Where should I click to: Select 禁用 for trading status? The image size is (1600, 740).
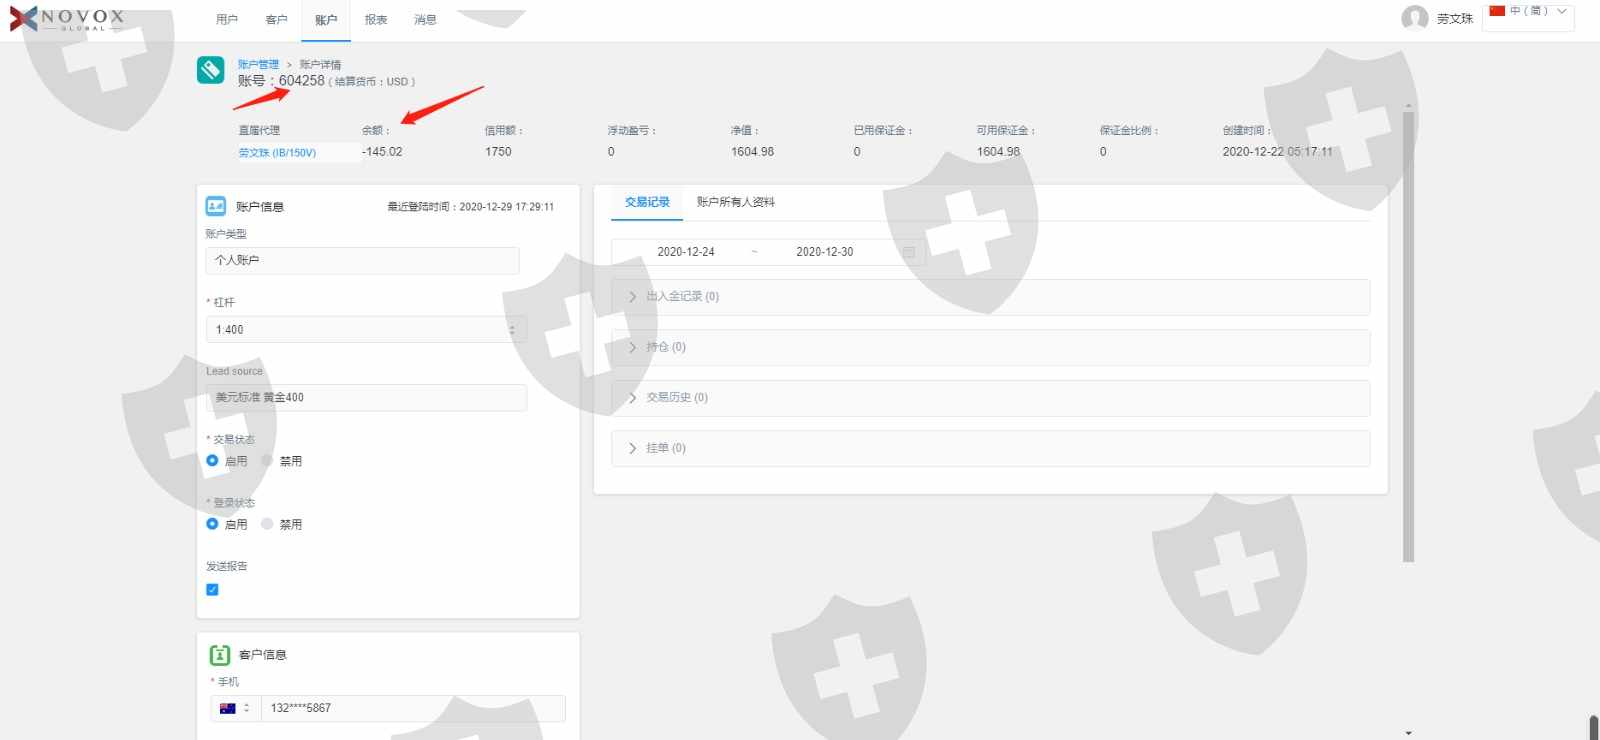(x=267, y=461)
